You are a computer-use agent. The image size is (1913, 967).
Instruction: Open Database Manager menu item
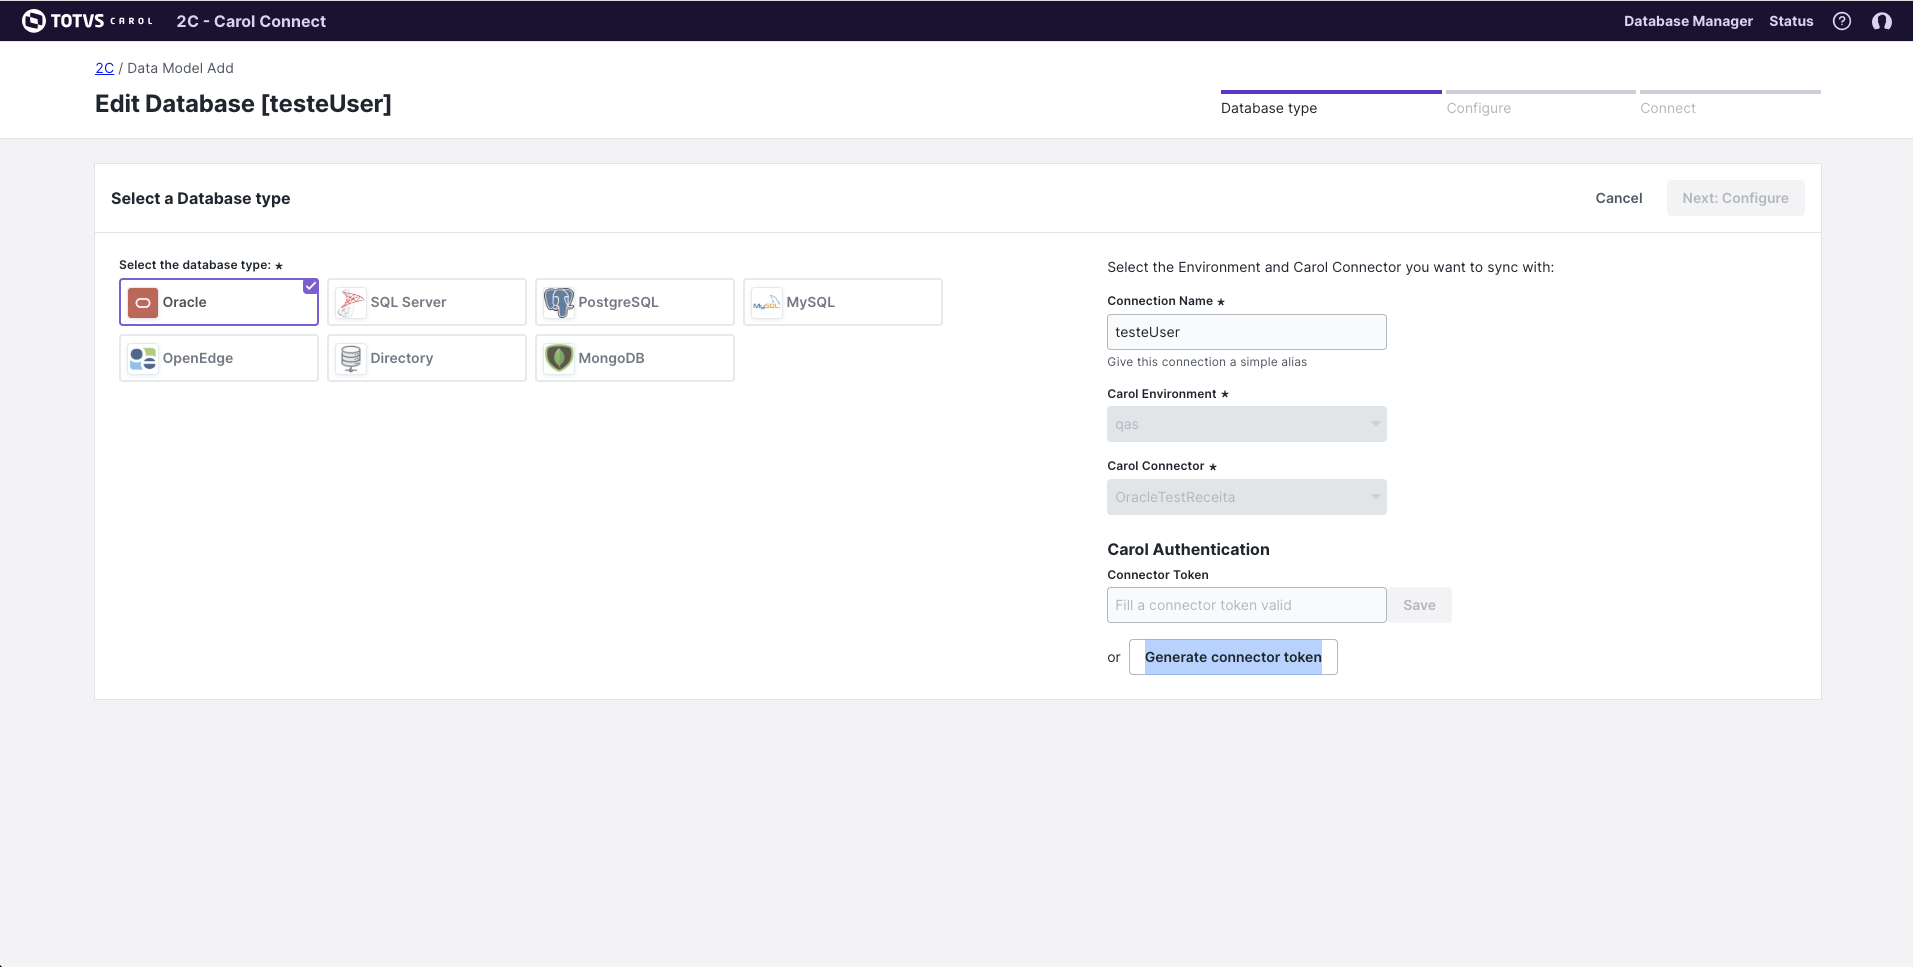pos(1687,21)
